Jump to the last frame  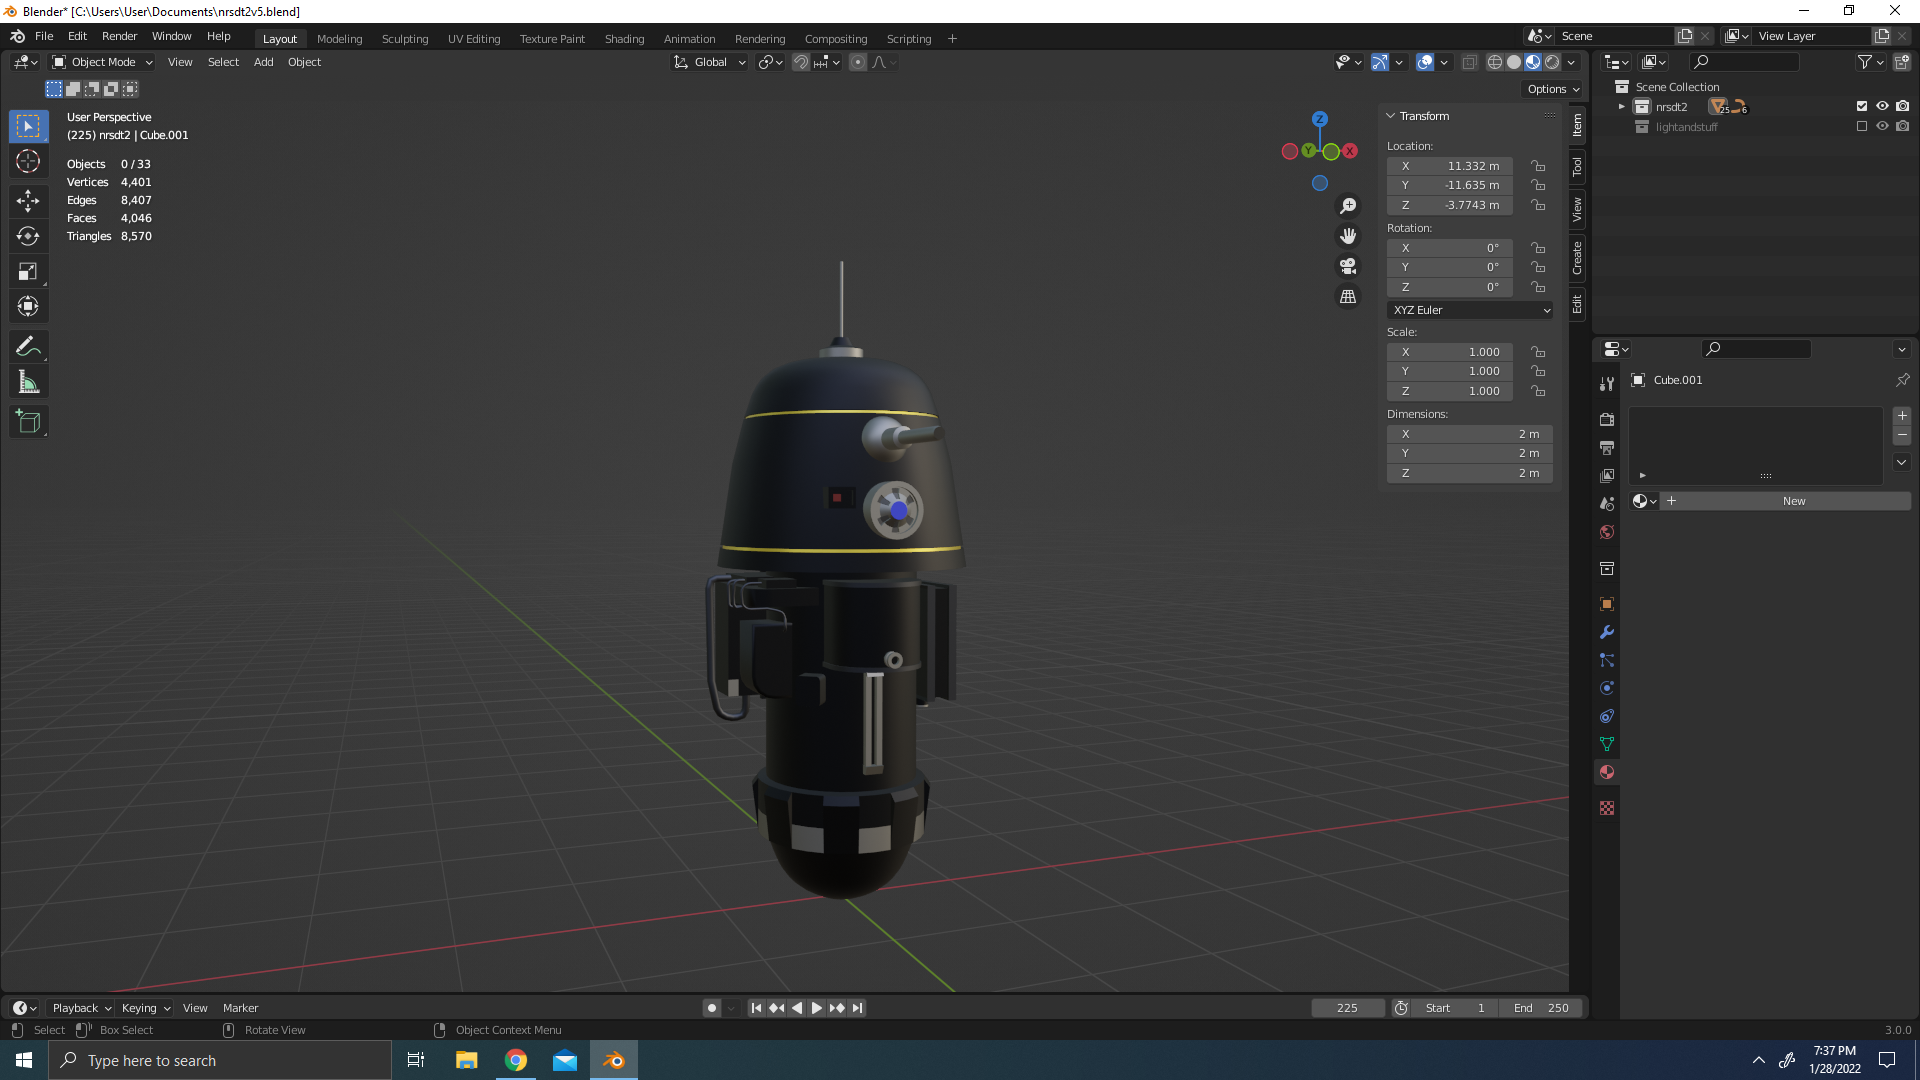[x=857, y=1008]
